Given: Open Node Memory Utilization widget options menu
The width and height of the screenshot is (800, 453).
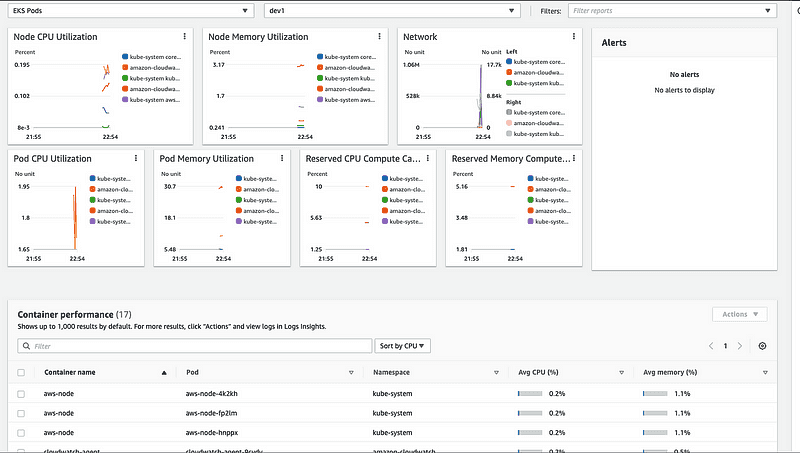Looking at the screenshot, I should tap(379, 36).
